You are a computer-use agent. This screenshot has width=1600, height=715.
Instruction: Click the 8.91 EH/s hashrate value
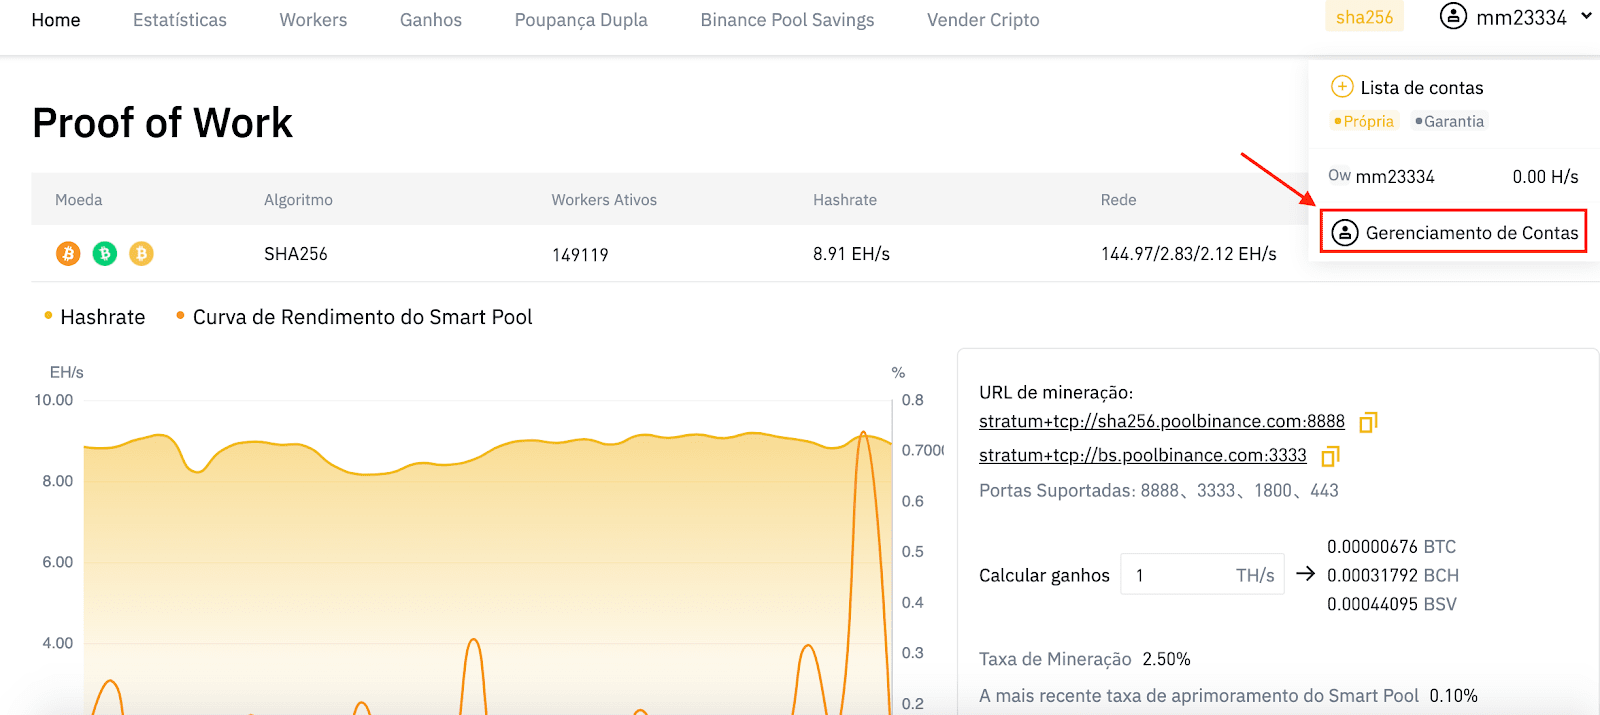coord(851,254)
